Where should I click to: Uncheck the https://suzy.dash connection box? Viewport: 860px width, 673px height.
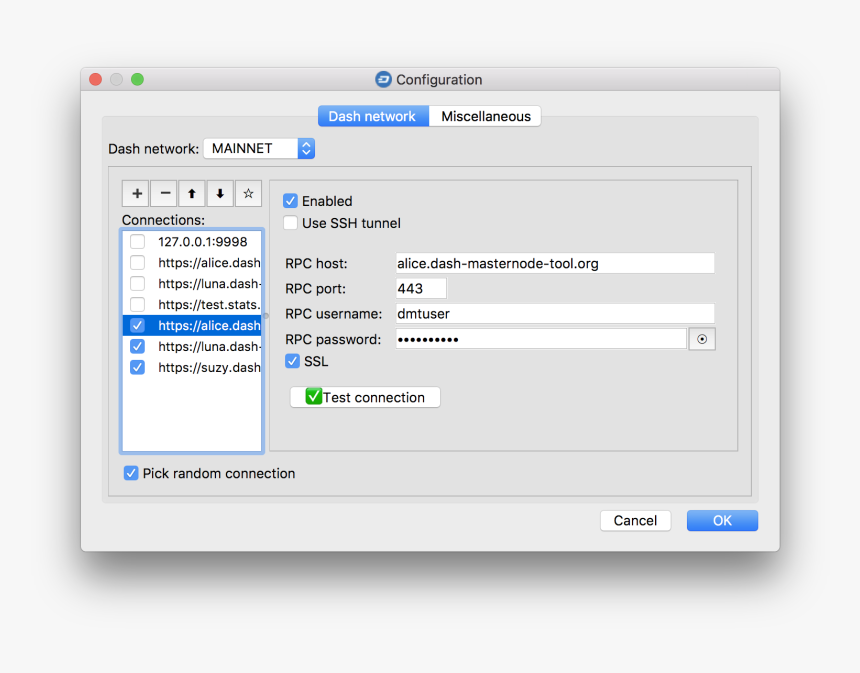click(x=138, y=367)
